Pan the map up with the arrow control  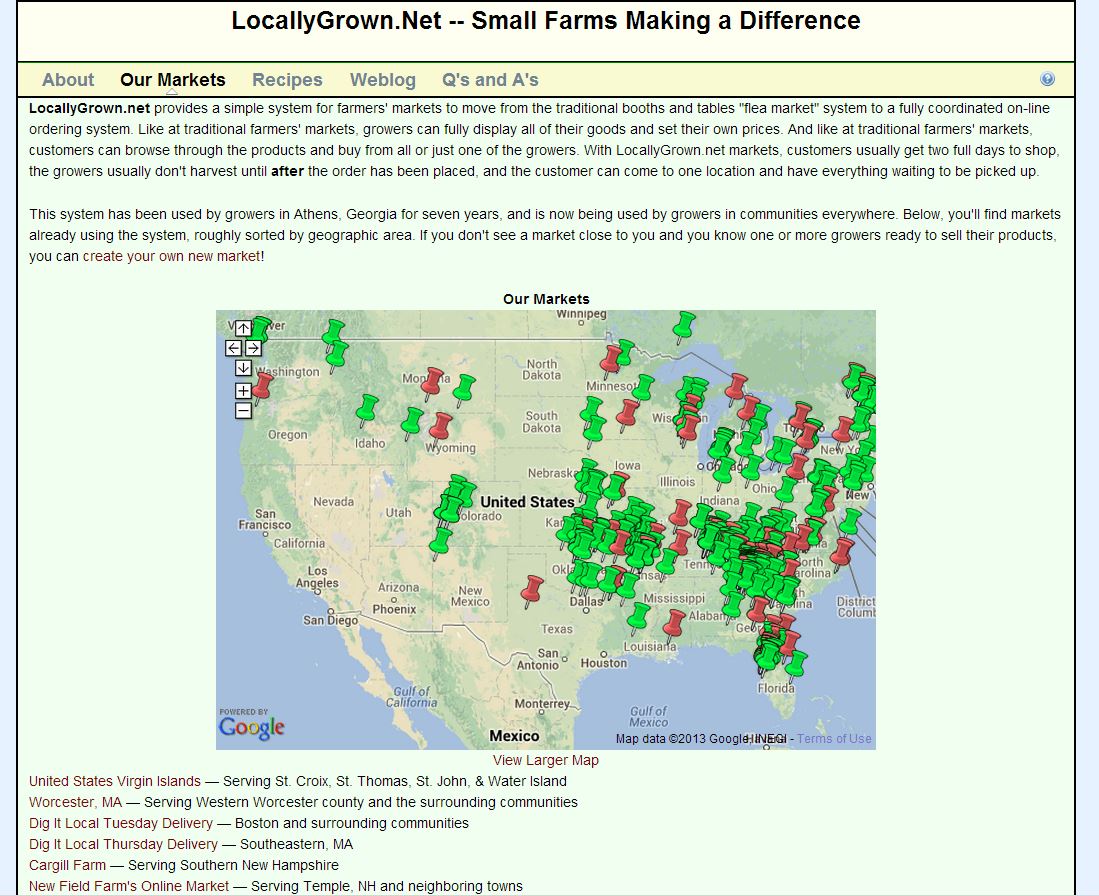click(243, 327)
